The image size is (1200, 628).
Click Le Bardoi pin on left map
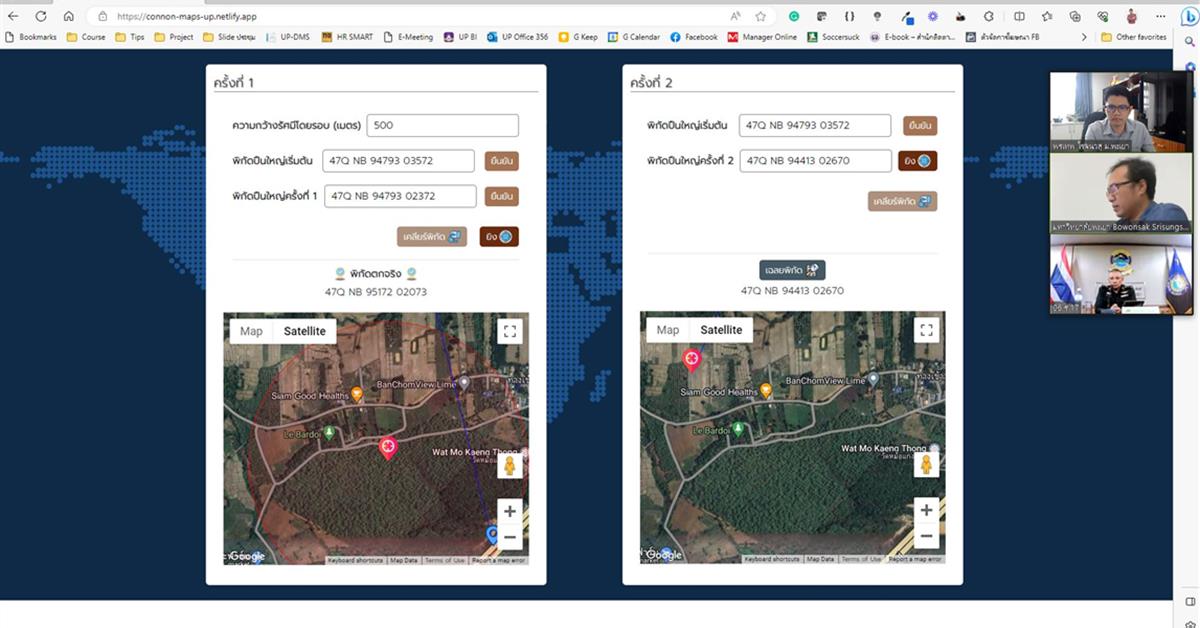(331, 433)
